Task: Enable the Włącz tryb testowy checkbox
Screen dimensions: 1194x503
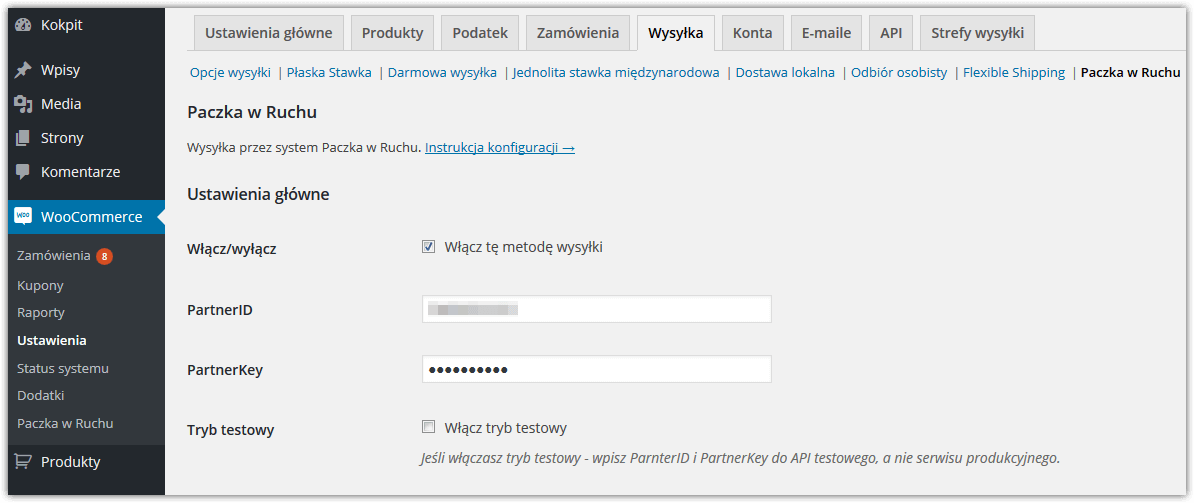Action: tap(429, 427)
